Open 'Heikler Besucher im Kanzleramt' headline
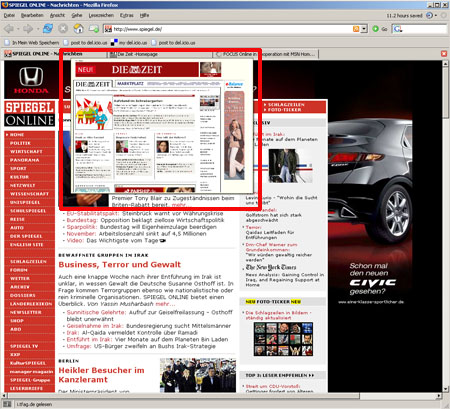450x409 pixels. pyautogui.click(x=101, y=375)
